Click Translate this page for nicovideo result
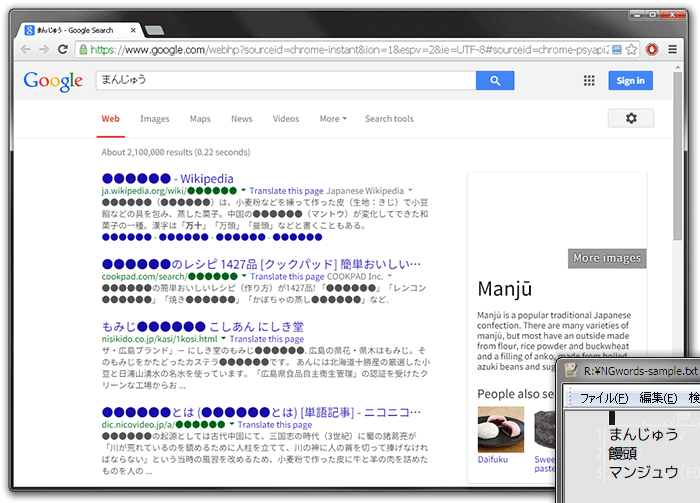The image size is (700, 503). point(275,424)
